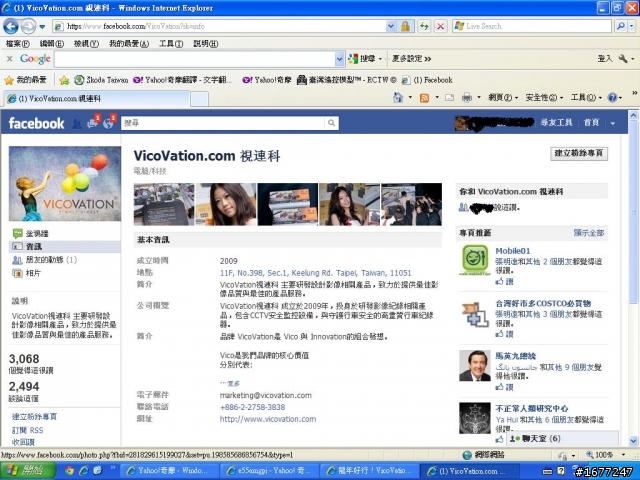Image resolution: width=640 pixels, height=480 pixels.
Task: Open the Facebook account dropdown arrow
Action: point(613,123)
